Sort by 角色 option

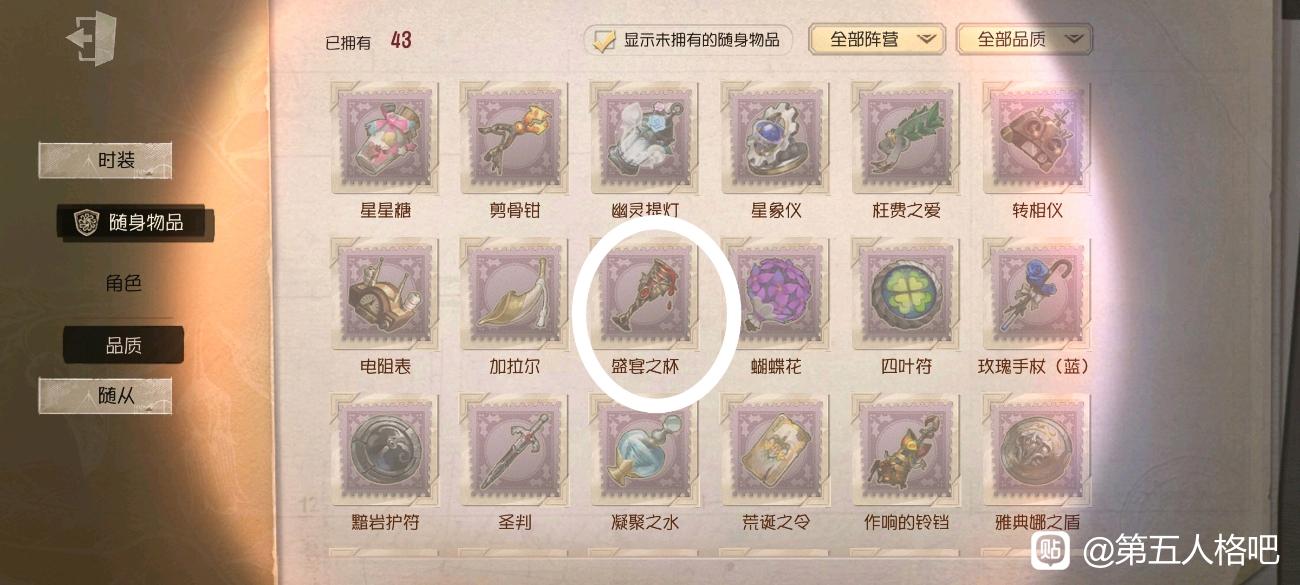coord(123,283)
